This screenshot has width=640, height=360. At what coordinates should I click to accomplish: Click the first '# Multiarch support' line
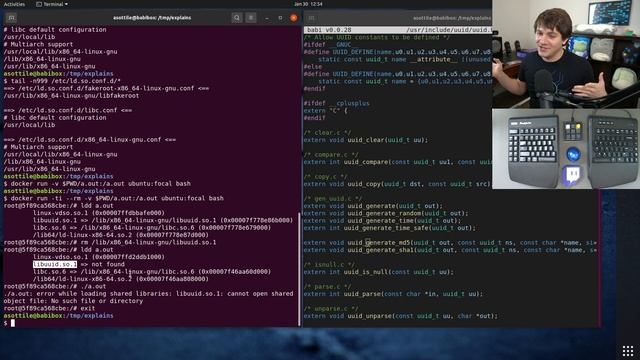[x=38, y=44]
